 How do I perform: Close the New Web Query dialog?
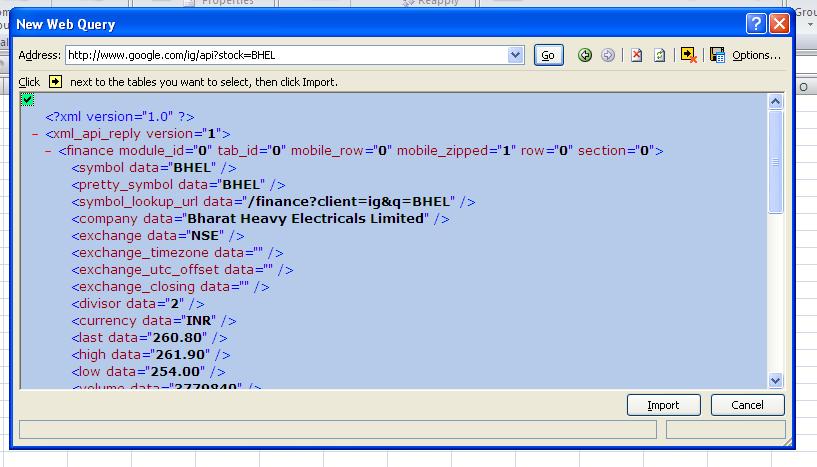[x=779, y=23]
